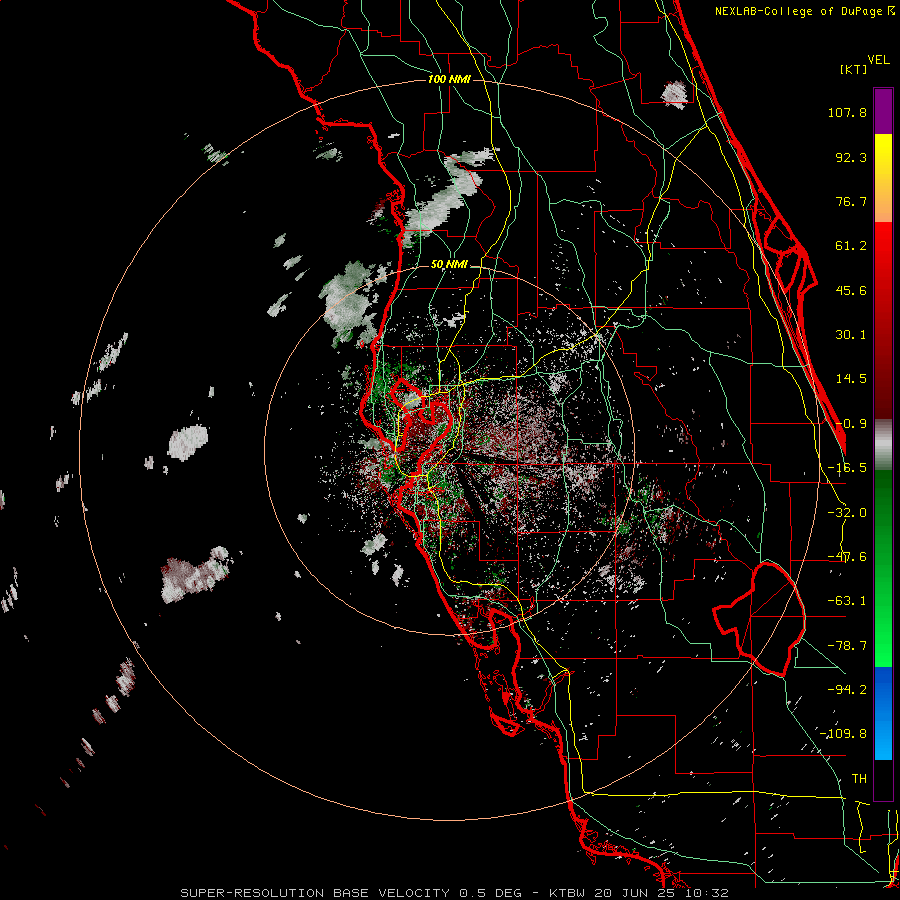Pick the -32.0 velocity value

click(847, 513)
